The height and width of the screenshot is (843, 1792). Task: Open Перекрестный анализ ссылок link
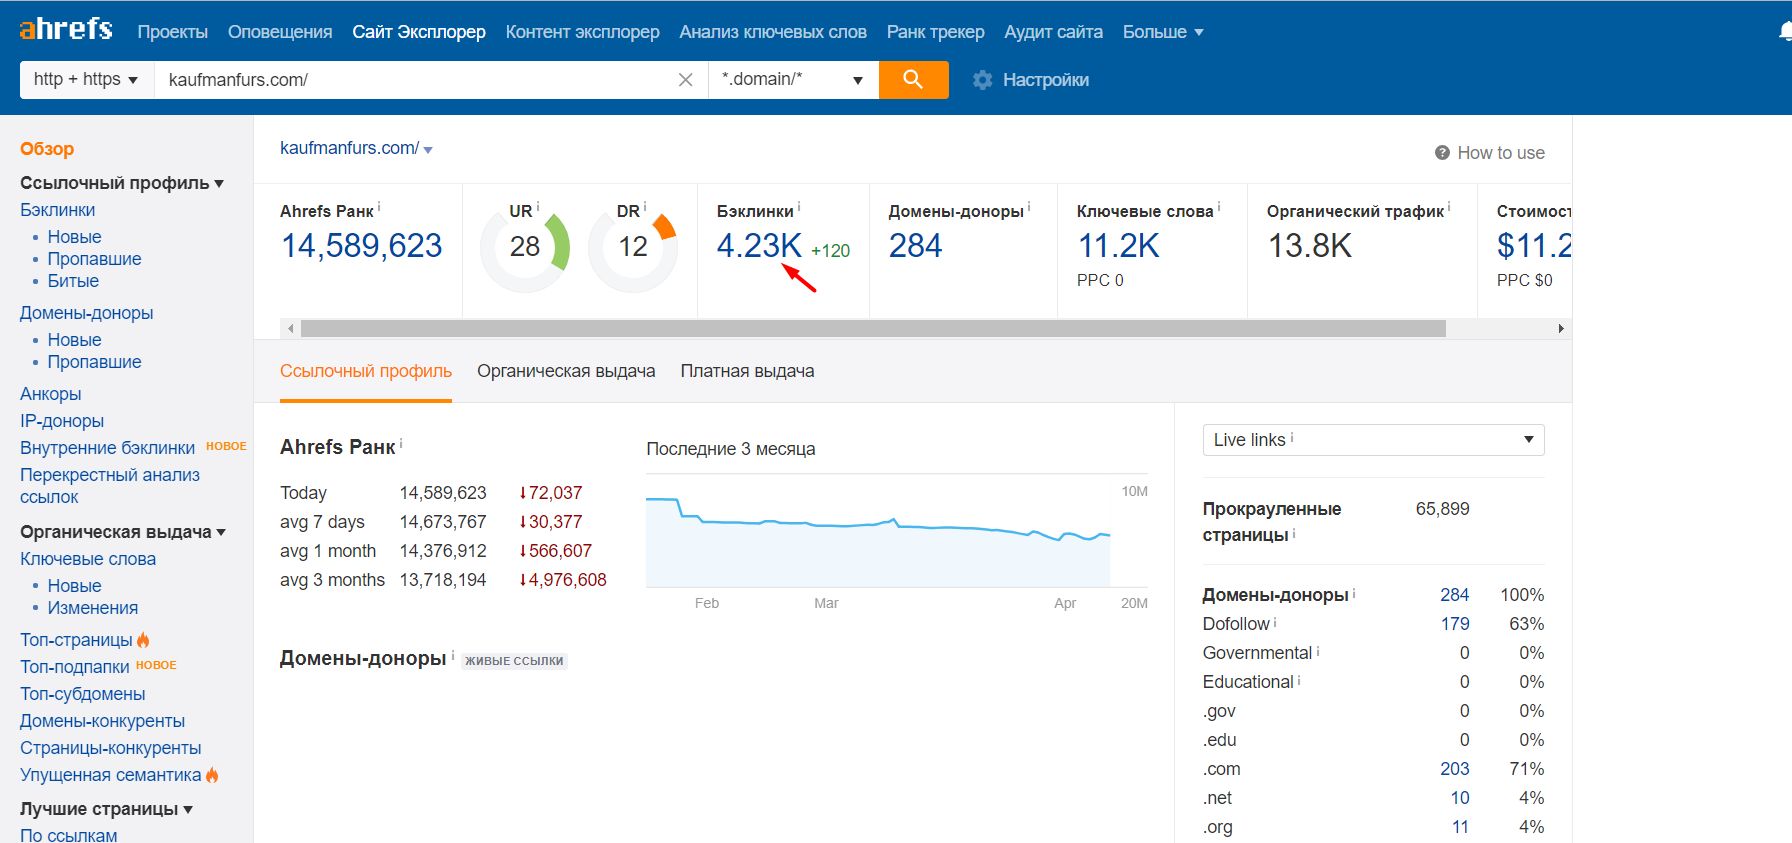[110, 486]
